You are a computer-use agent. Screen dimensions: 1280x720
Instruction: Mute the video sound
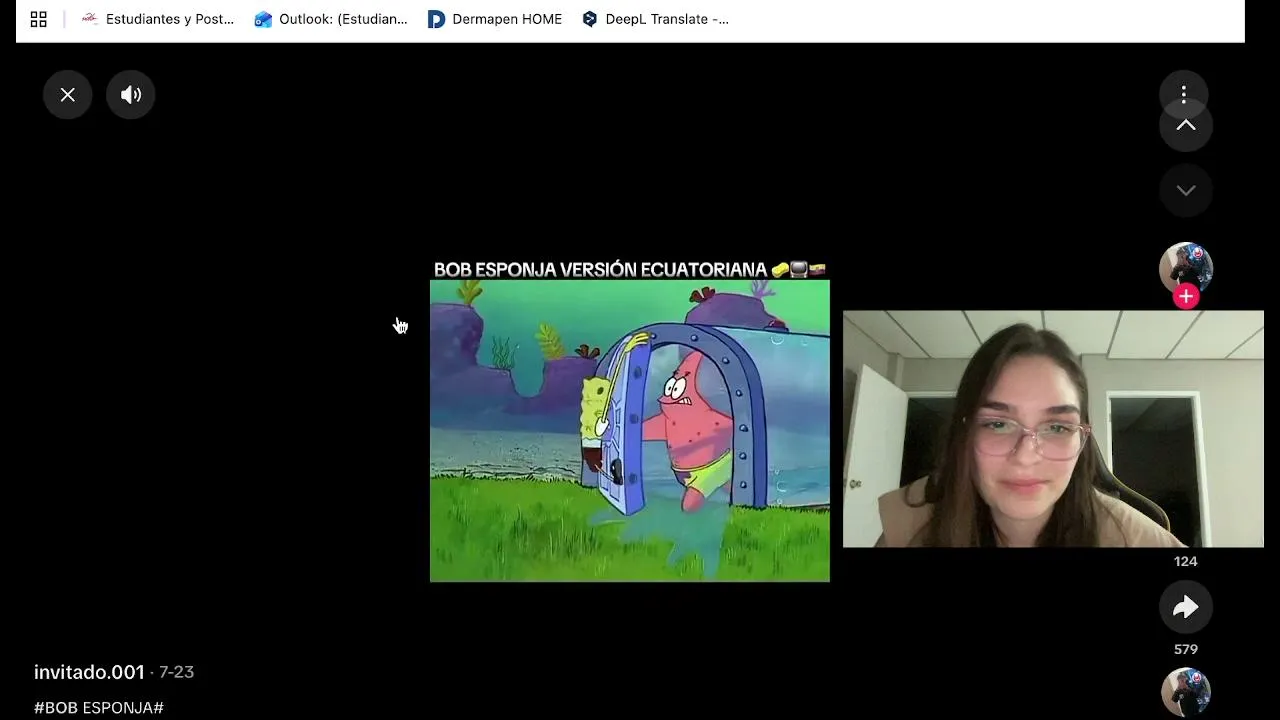pos(131,95)
